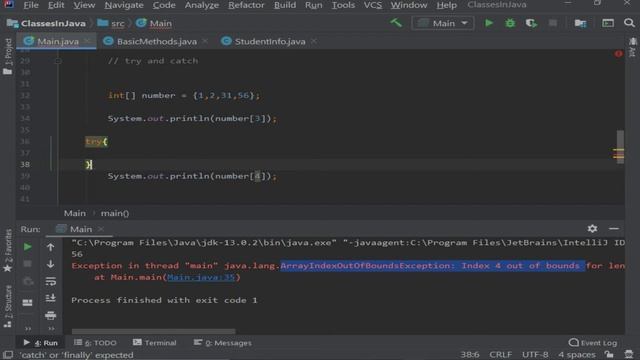Open the Event Log
640x360 pixels.
point(593,343)
